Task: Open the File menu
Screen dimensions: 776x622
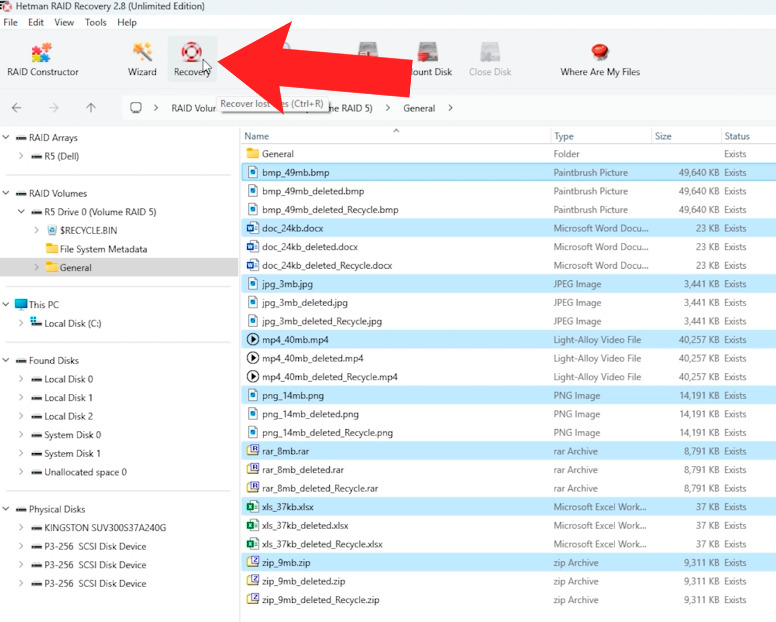Action: click(10, 22)
